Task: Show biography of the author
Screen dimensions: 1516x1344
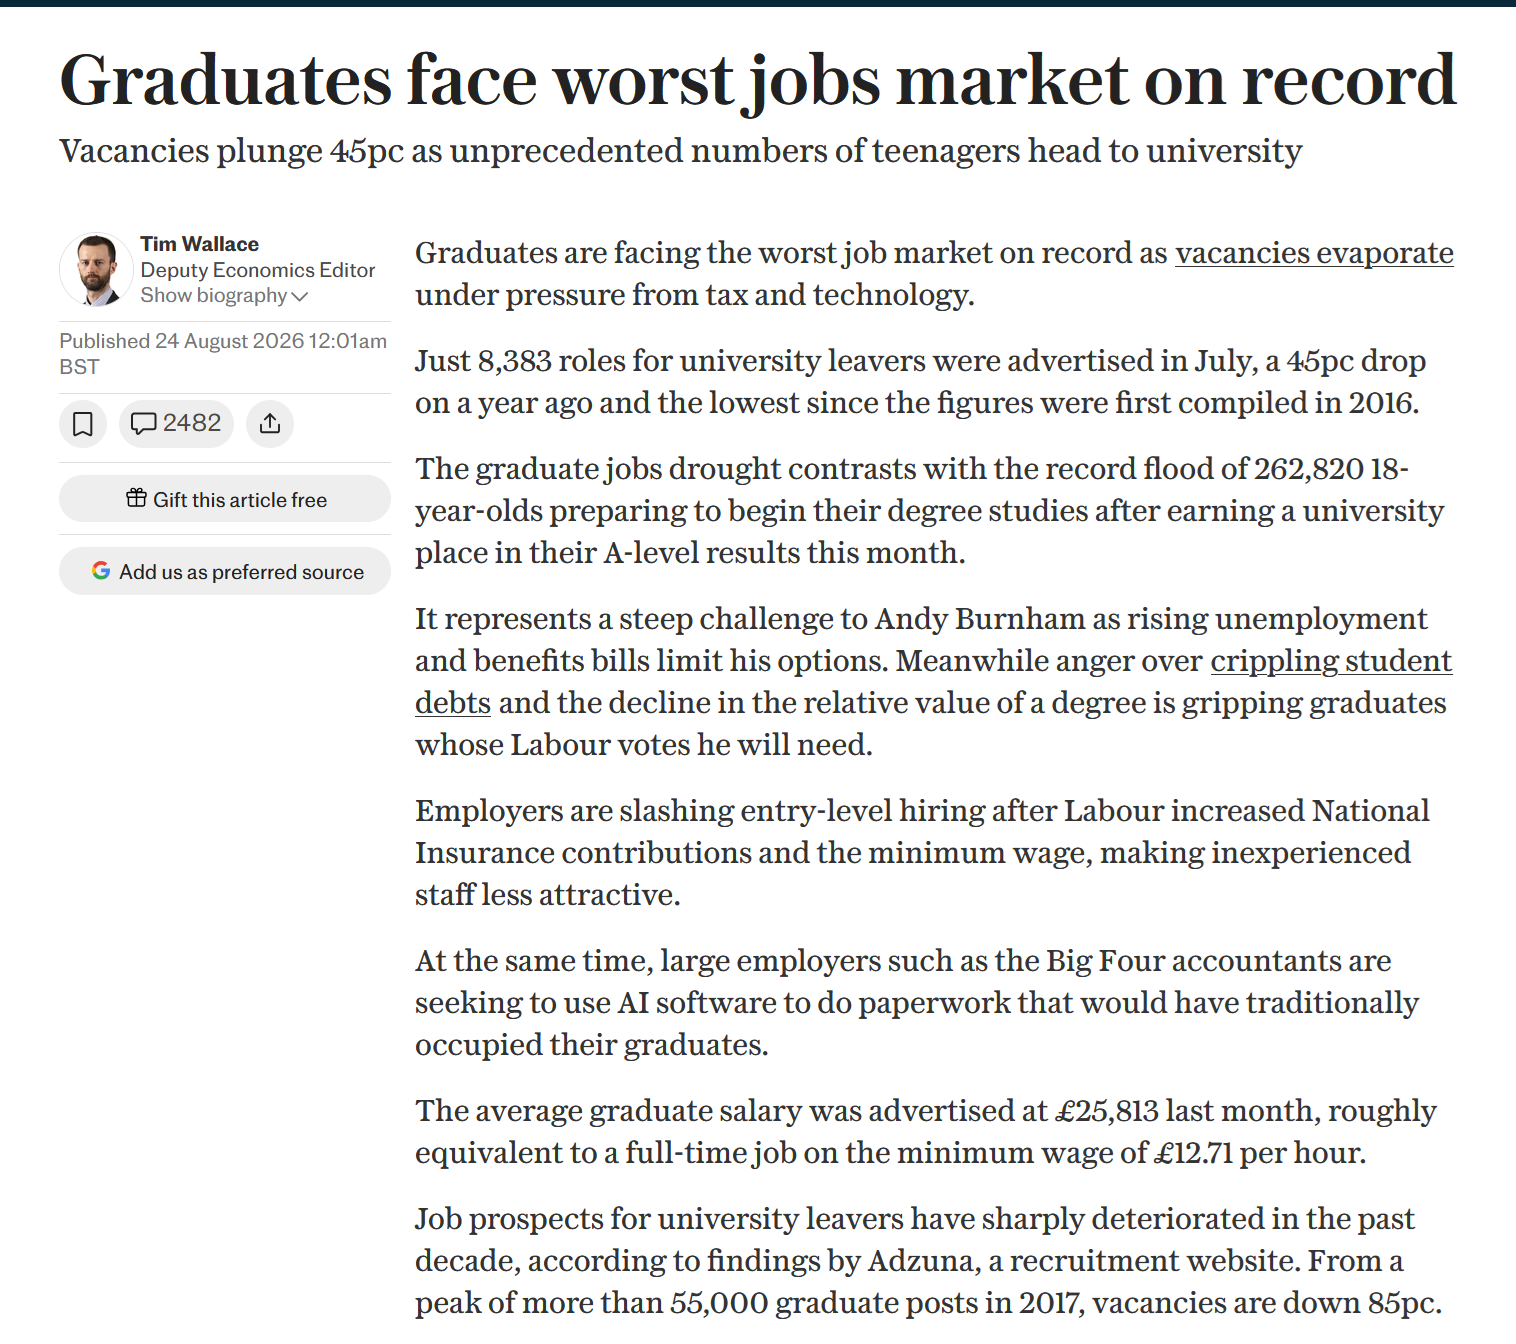Action: tap(224, 295)
